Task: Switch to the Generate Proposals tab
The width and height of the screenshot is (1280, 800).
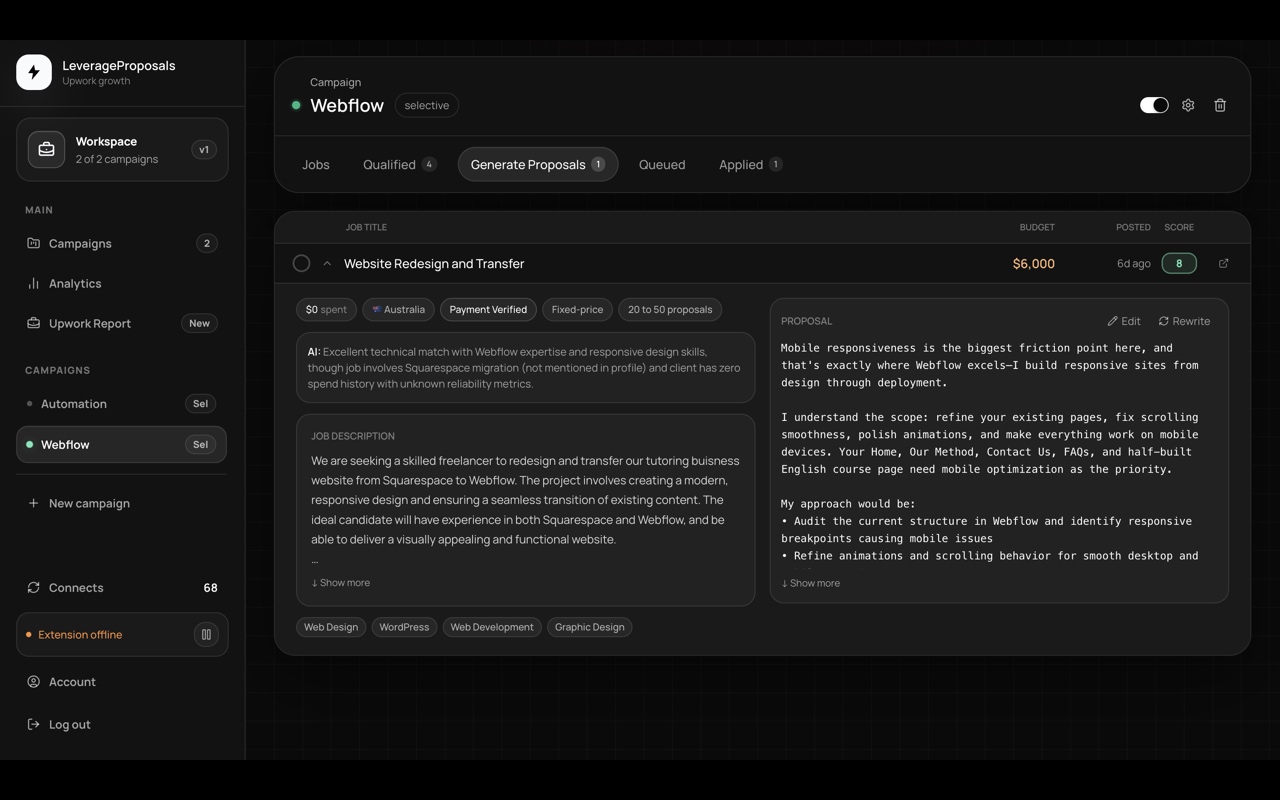Action: pyautogui.click(x=538, y=164)
